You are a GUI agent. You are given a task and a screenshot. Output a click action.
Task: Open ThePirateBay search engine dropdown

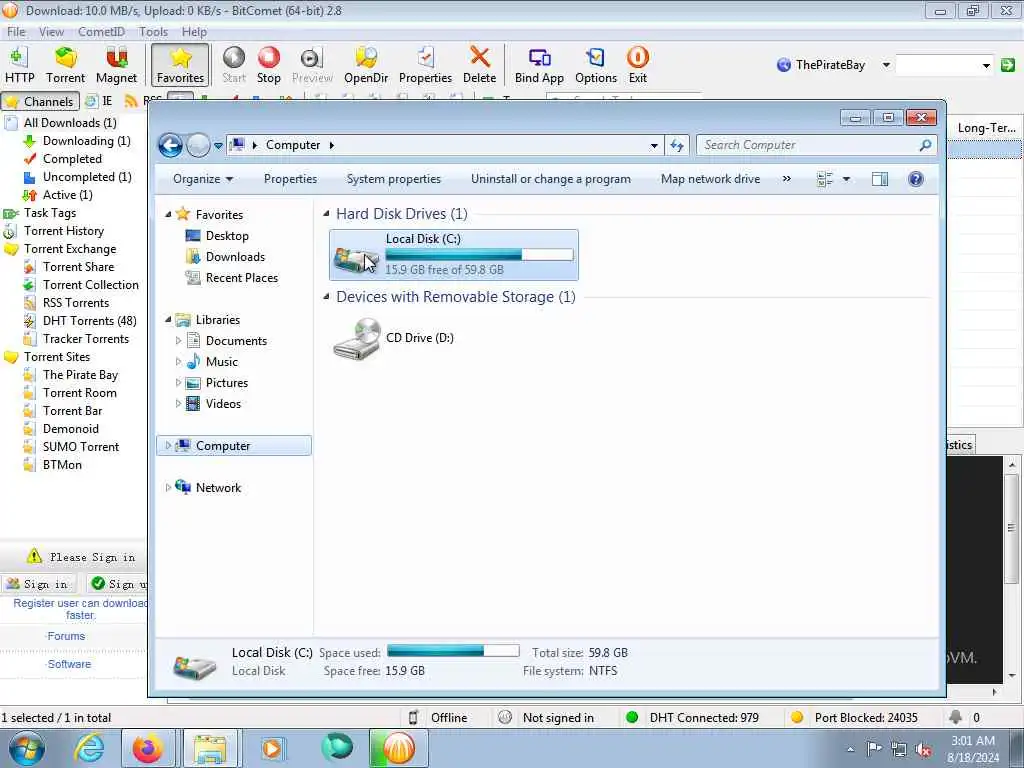[x=886, y=65]
